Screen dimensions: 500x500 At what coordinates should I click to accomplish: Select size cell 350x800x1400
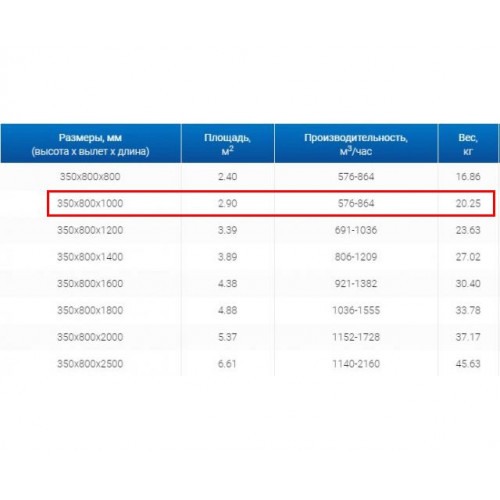click(x=90, y=257)
